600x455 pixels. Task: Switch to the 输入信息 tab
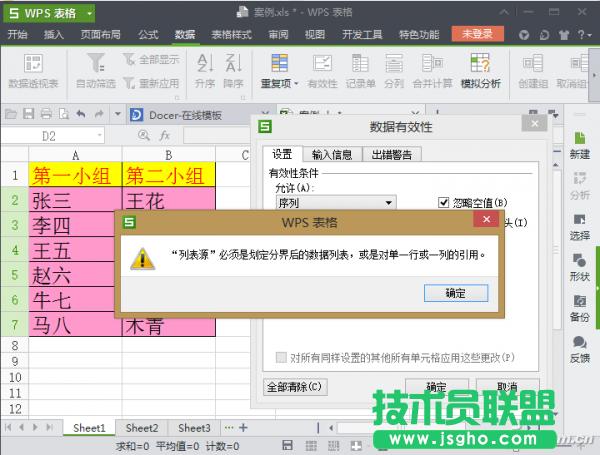(331, 154)
